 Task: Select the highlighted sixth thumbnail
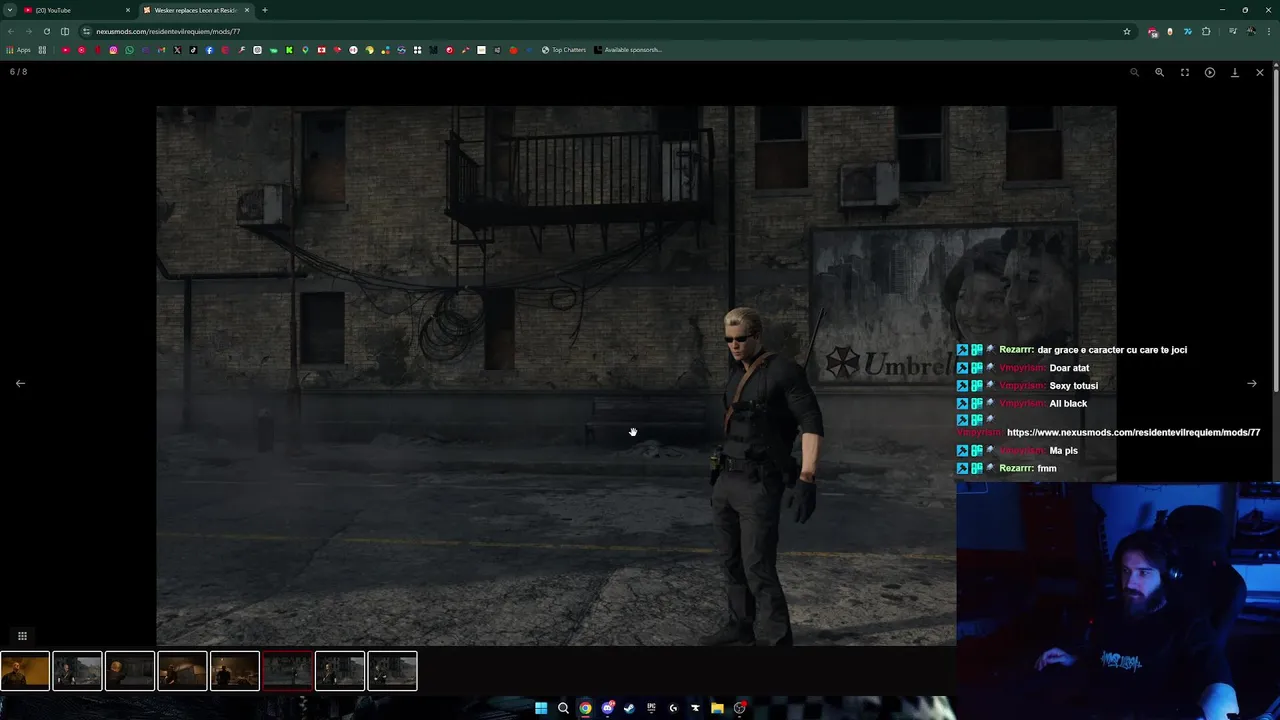287,671
